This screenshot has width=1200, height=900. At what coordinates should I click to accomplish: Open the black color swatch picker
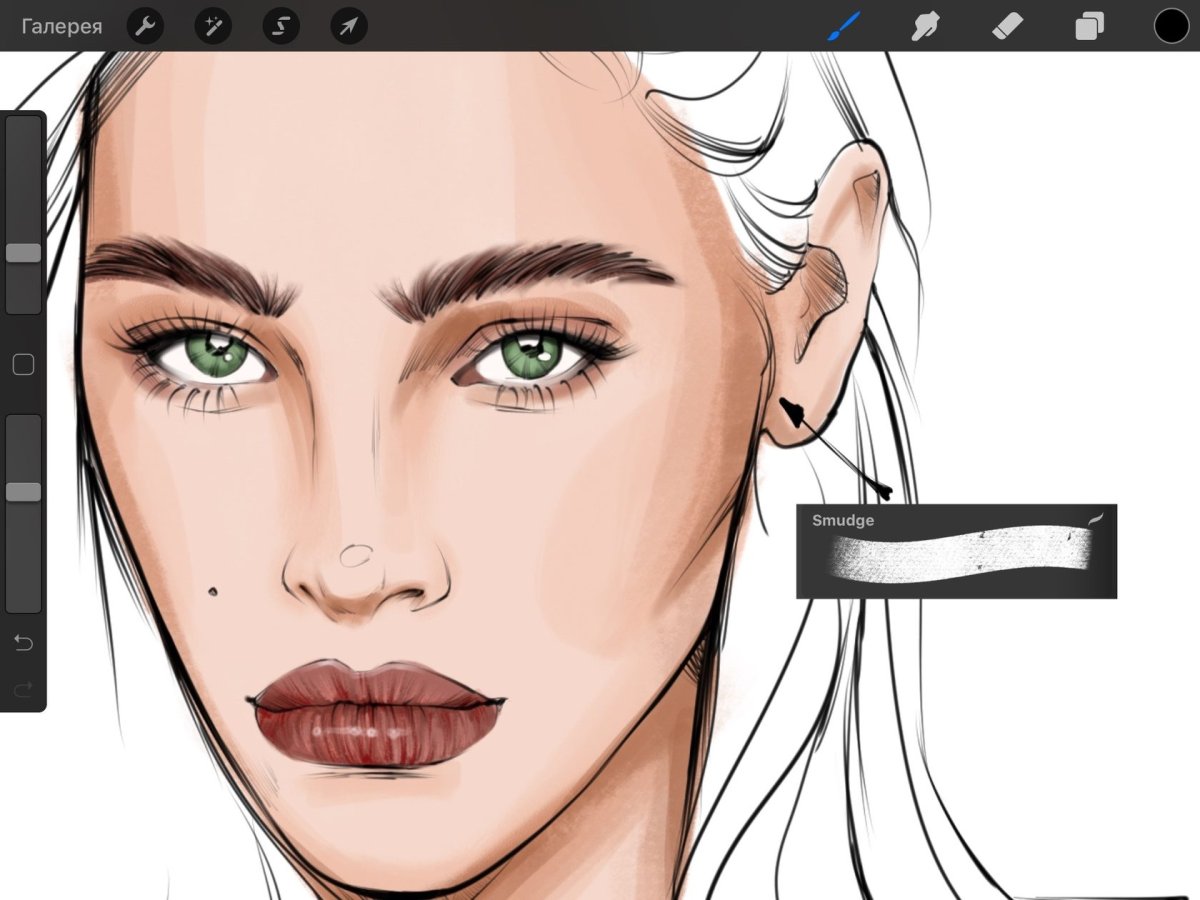click(1171, 26)
